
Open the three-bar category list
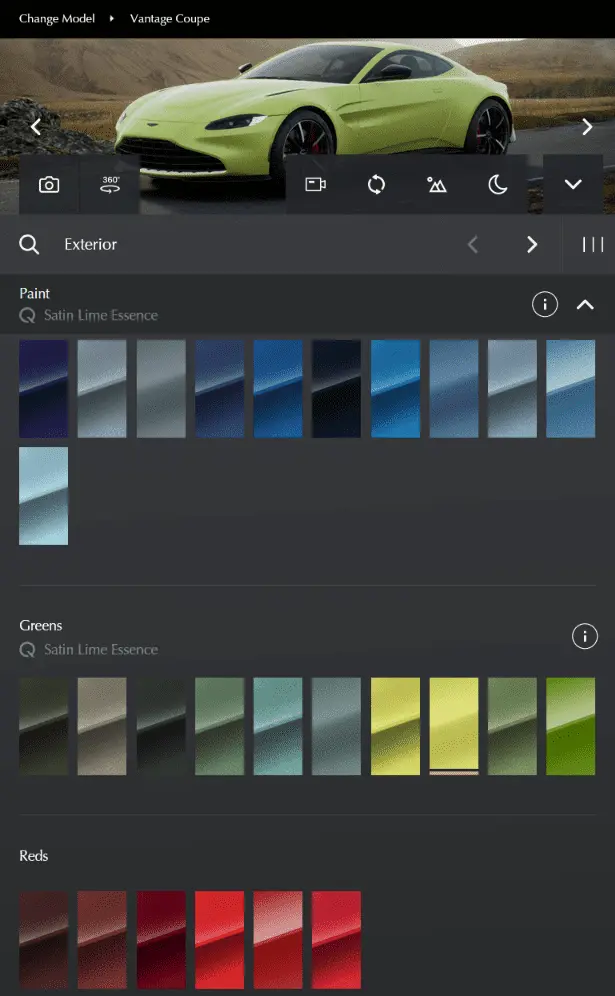click(x=593, y=245)
